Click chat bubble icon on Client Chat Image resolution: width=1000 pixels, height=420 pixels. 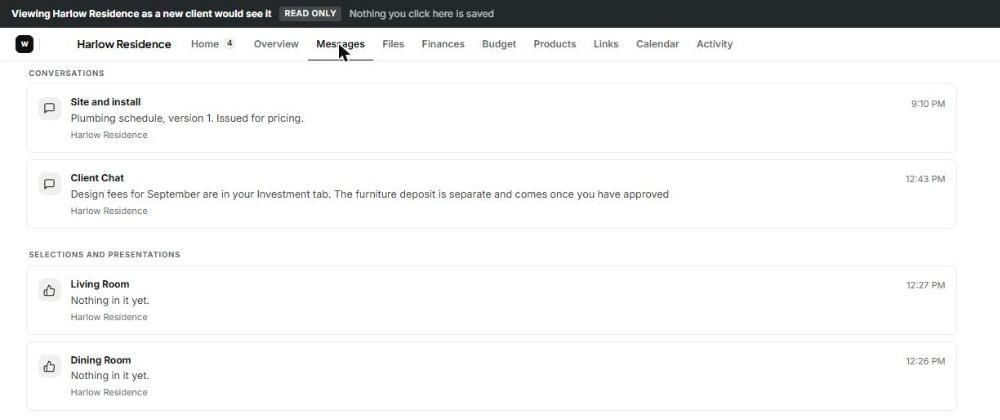click(49, 184)
